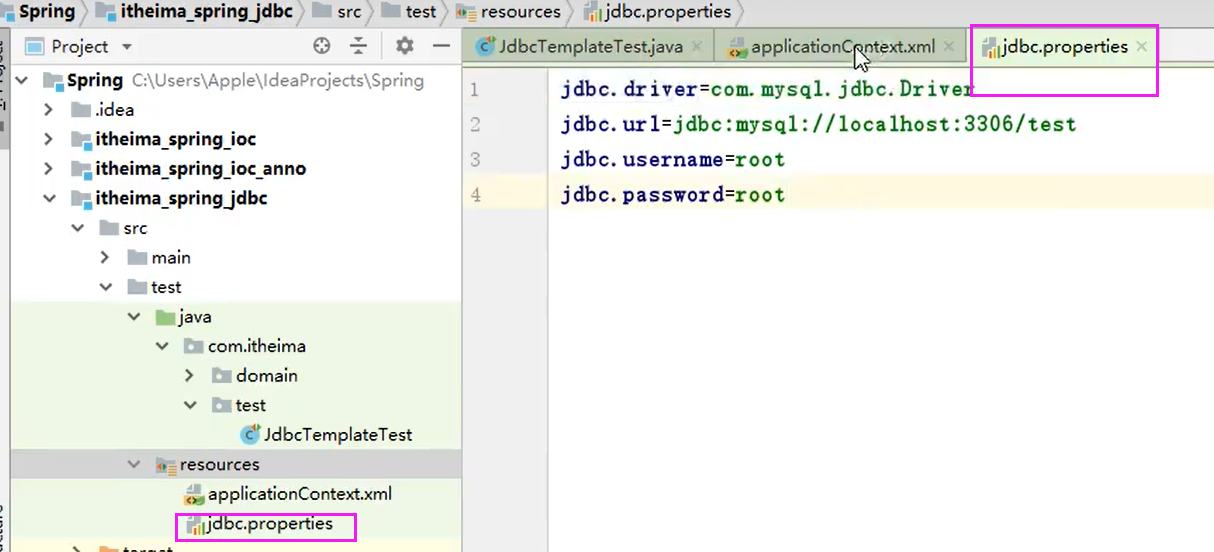The image size is (1214, 552).
Task: Select the .idea folder
Action: pyautogui.click(x=114, y=110)
